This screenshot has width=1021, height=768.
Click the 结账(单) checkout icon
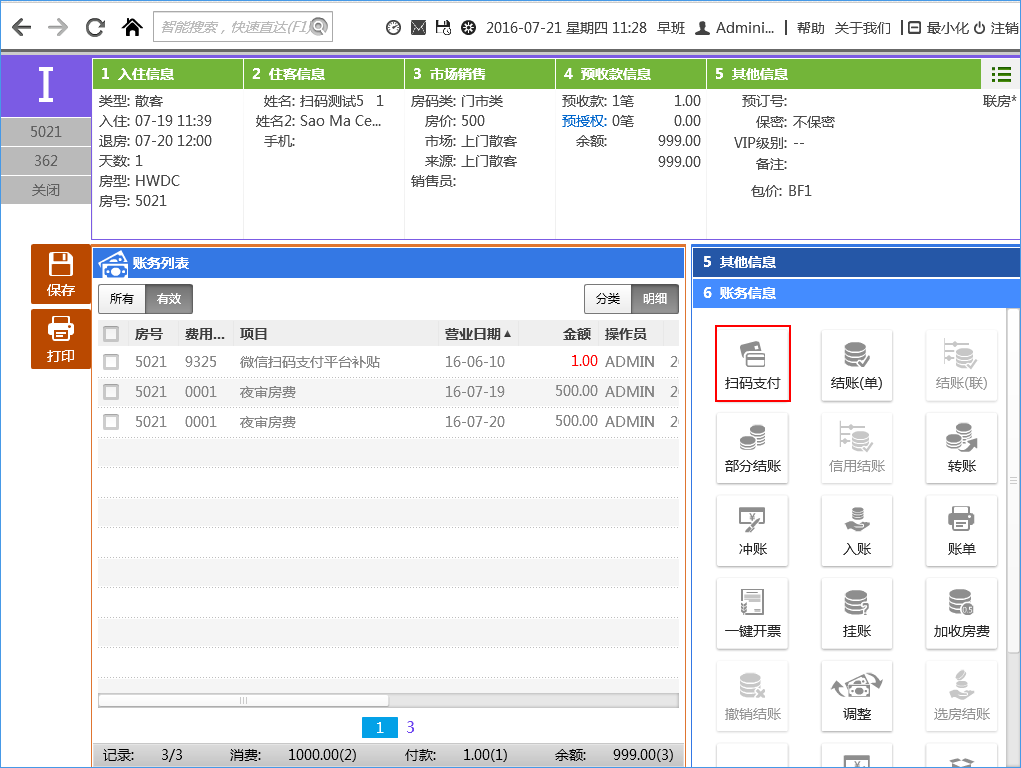(x=857, y=365)
